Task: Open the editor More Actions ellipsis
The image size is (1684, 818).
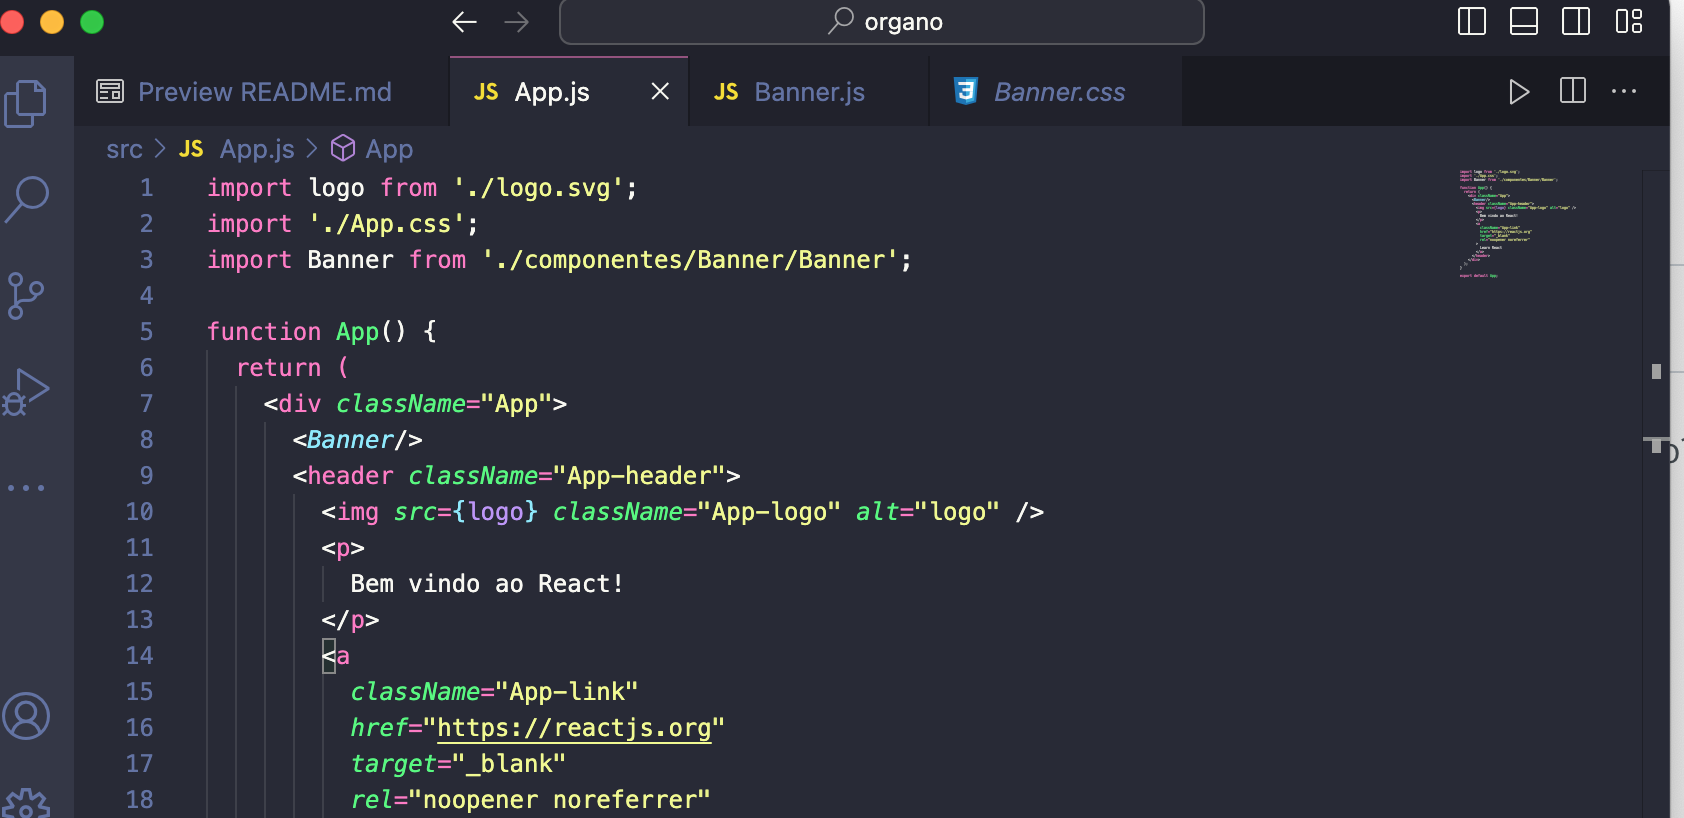Action: [1624, 91]
